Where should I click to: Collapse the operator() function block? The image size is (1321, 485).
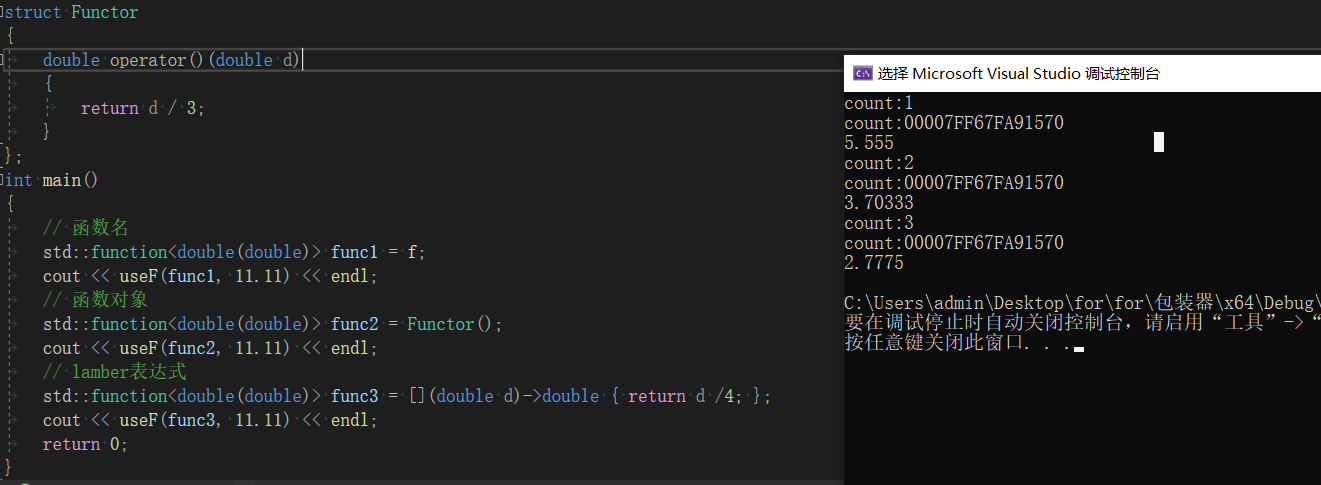(3, 61)
